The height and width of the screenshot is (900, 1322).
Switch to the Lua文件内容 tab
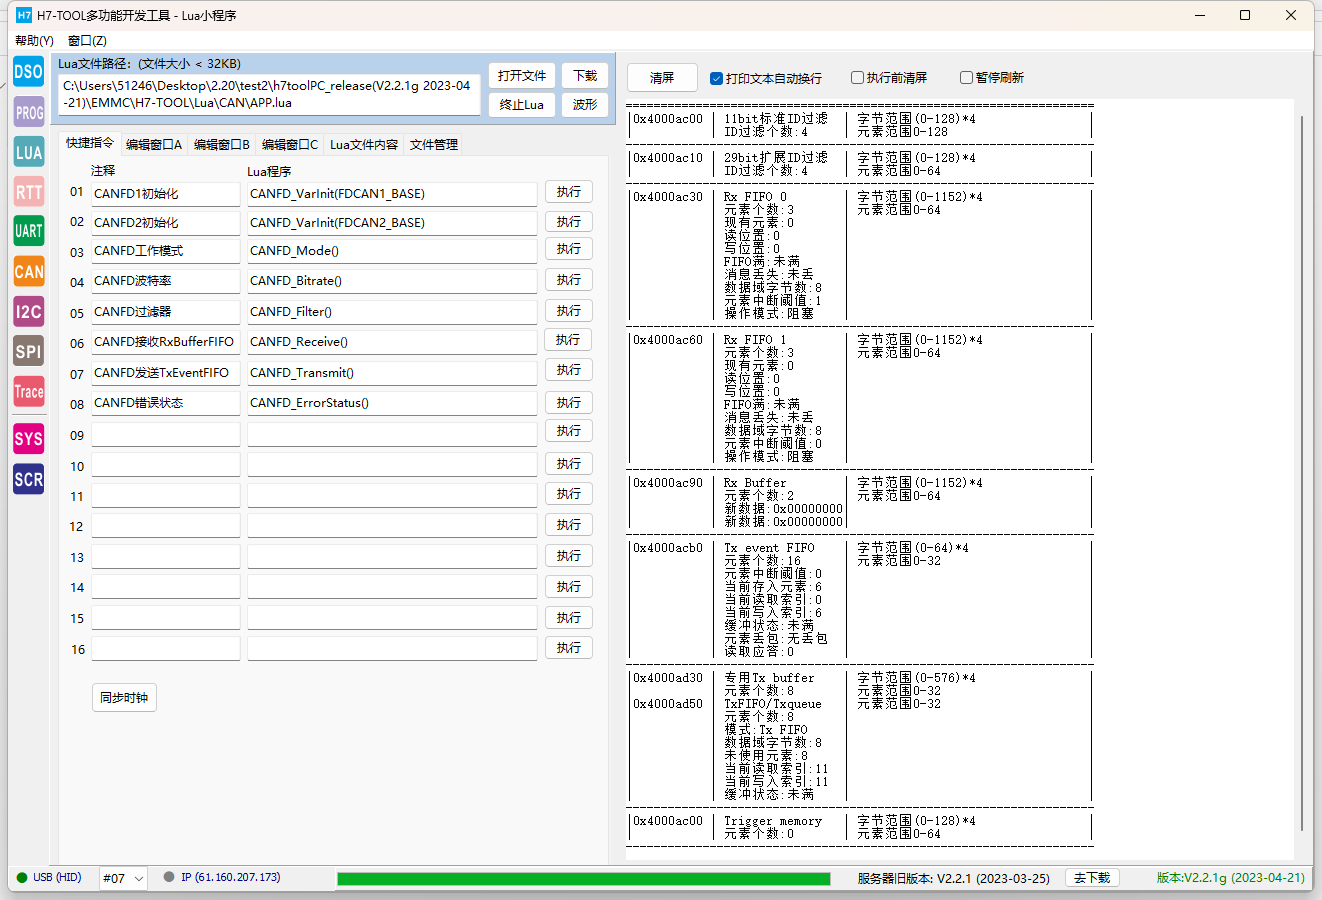364,144
